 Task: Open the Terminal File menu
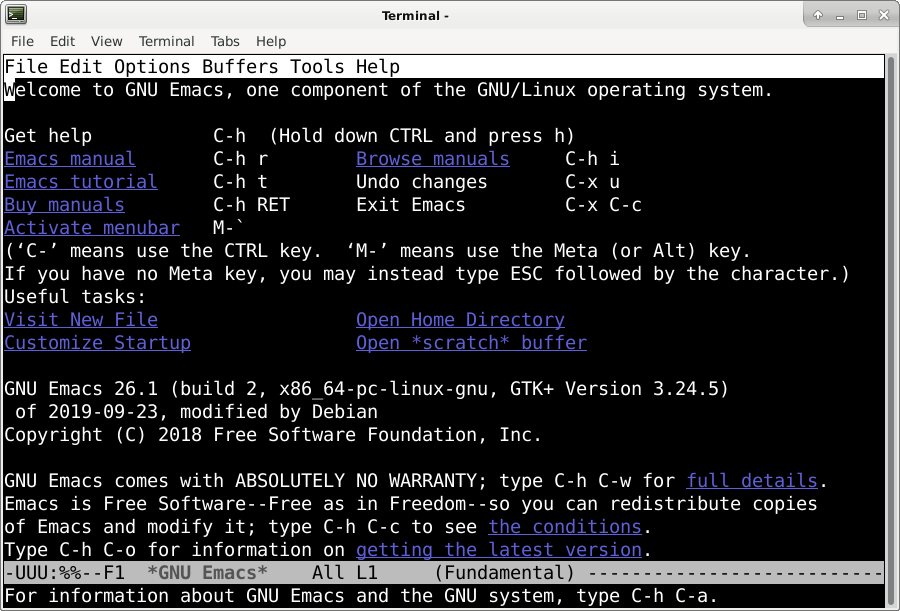[x=22, y=41]
